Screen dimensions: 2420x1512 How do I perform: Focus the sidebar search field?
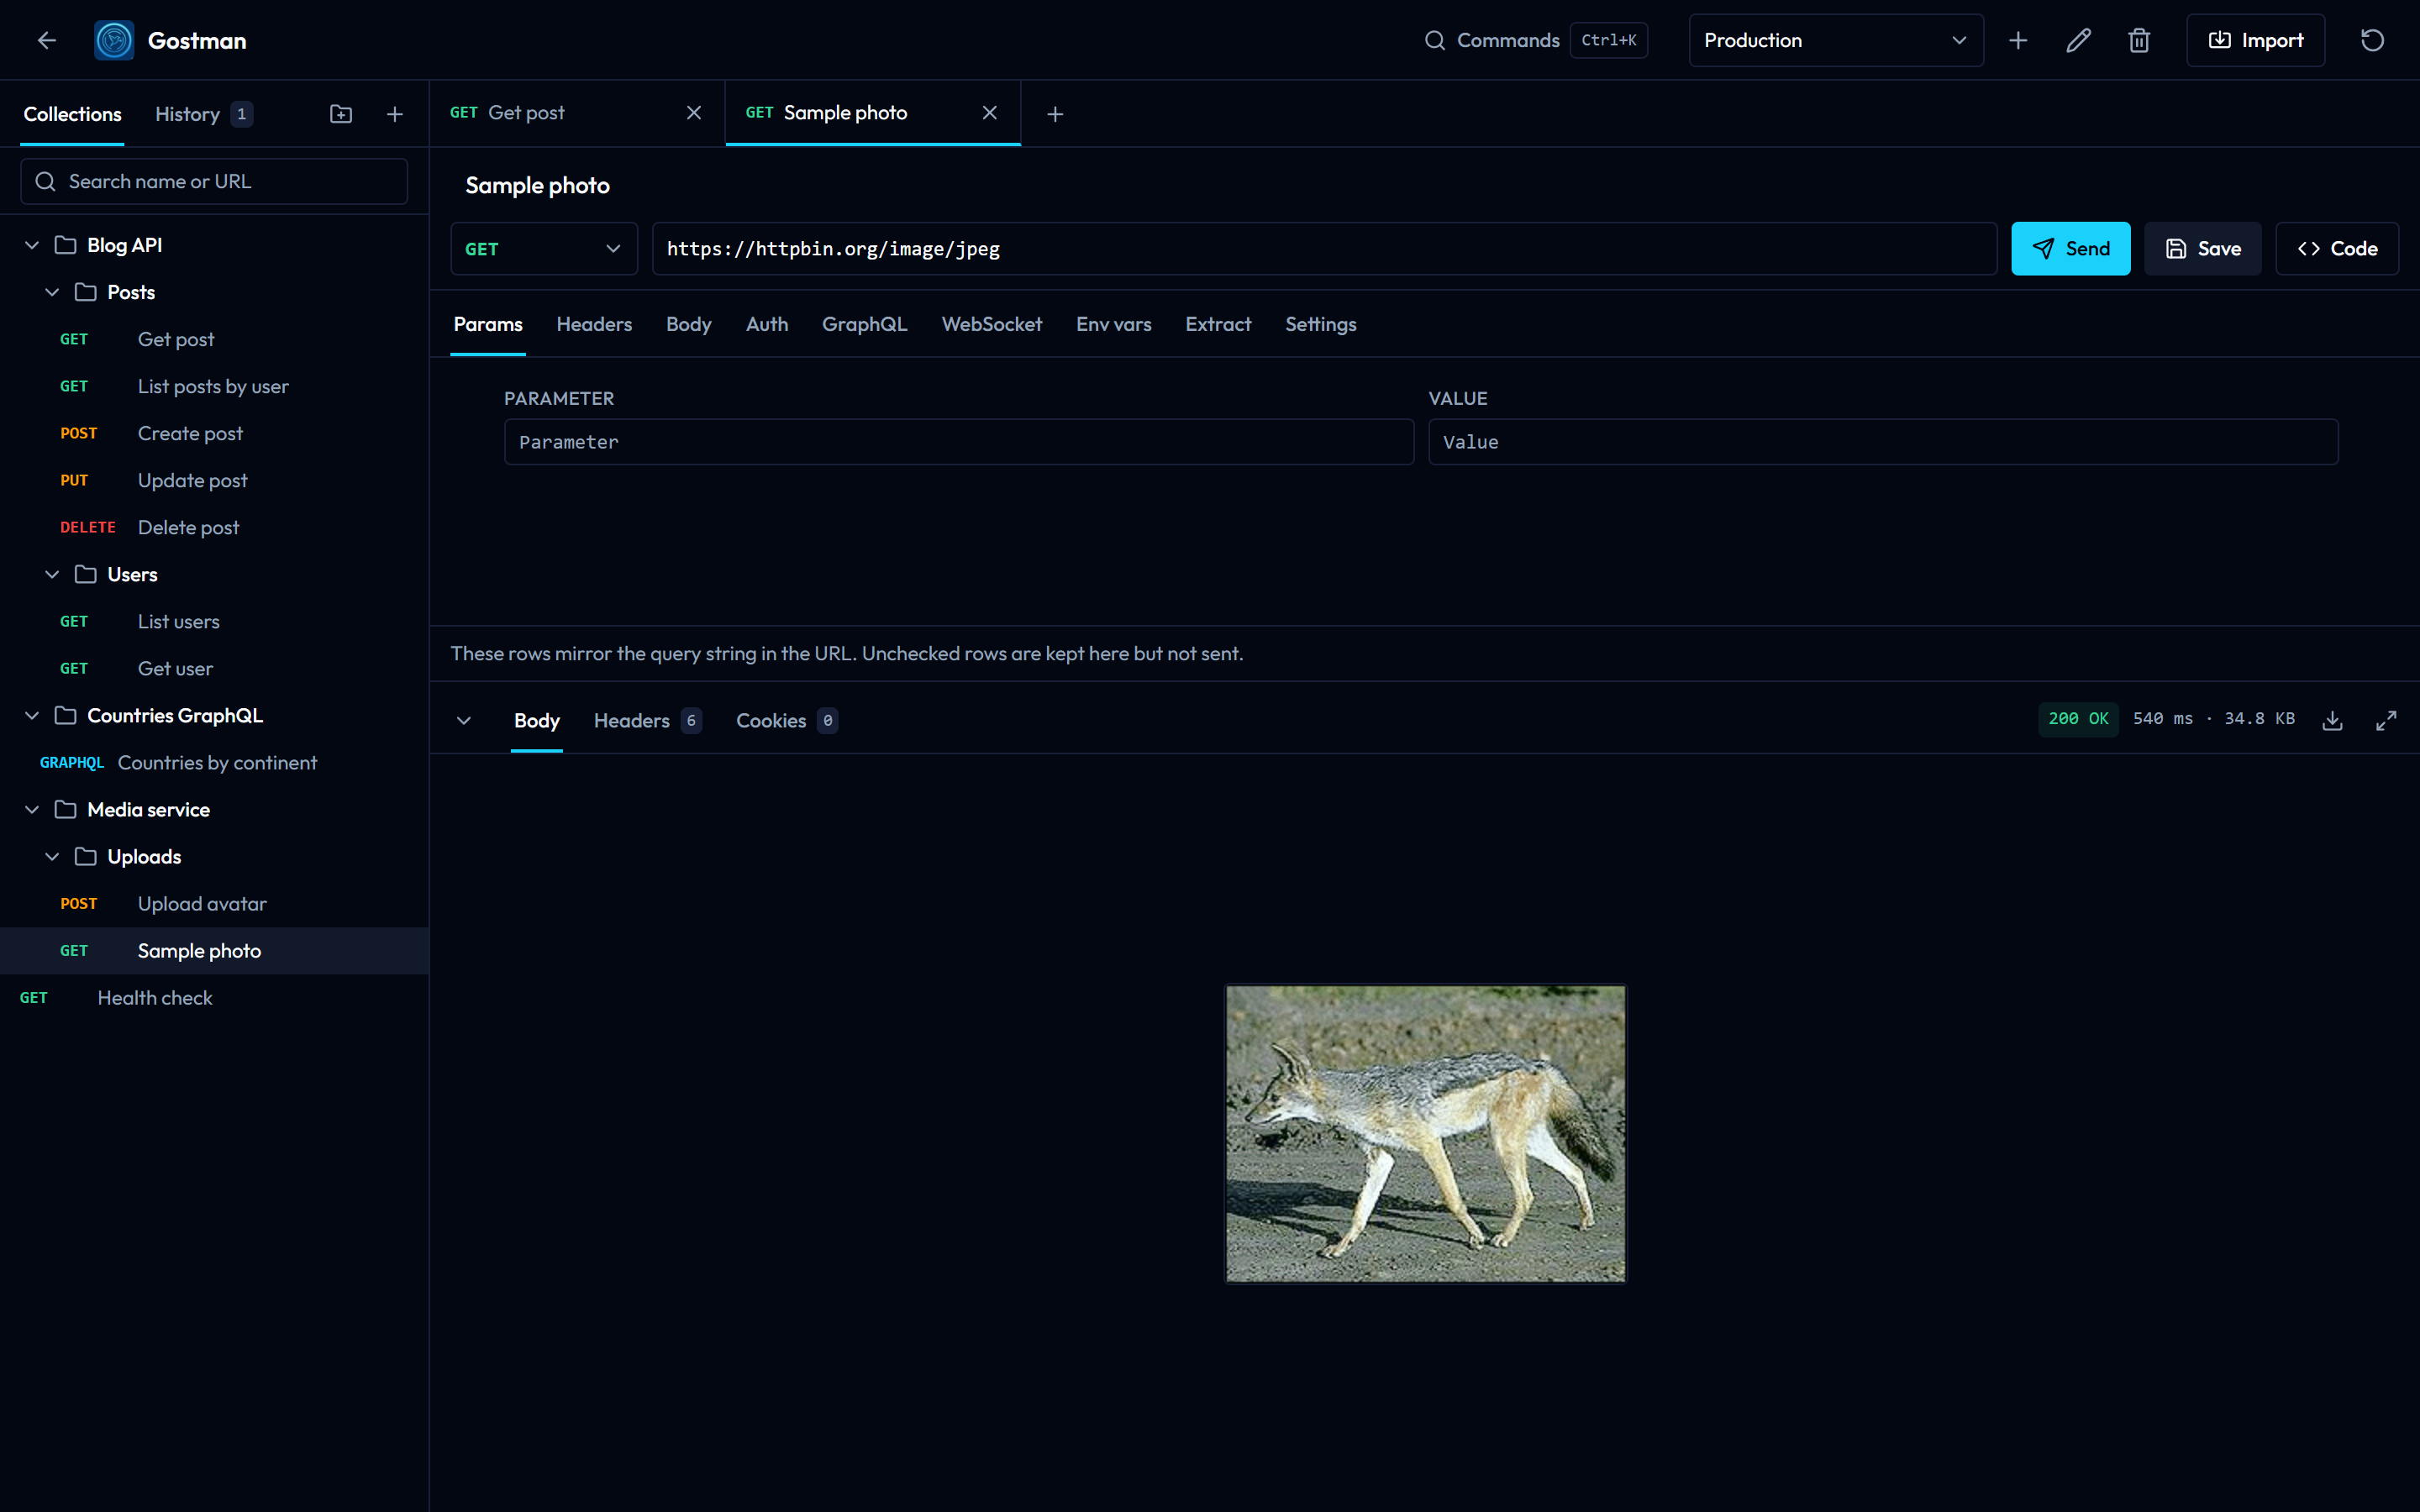coord(214,181)
